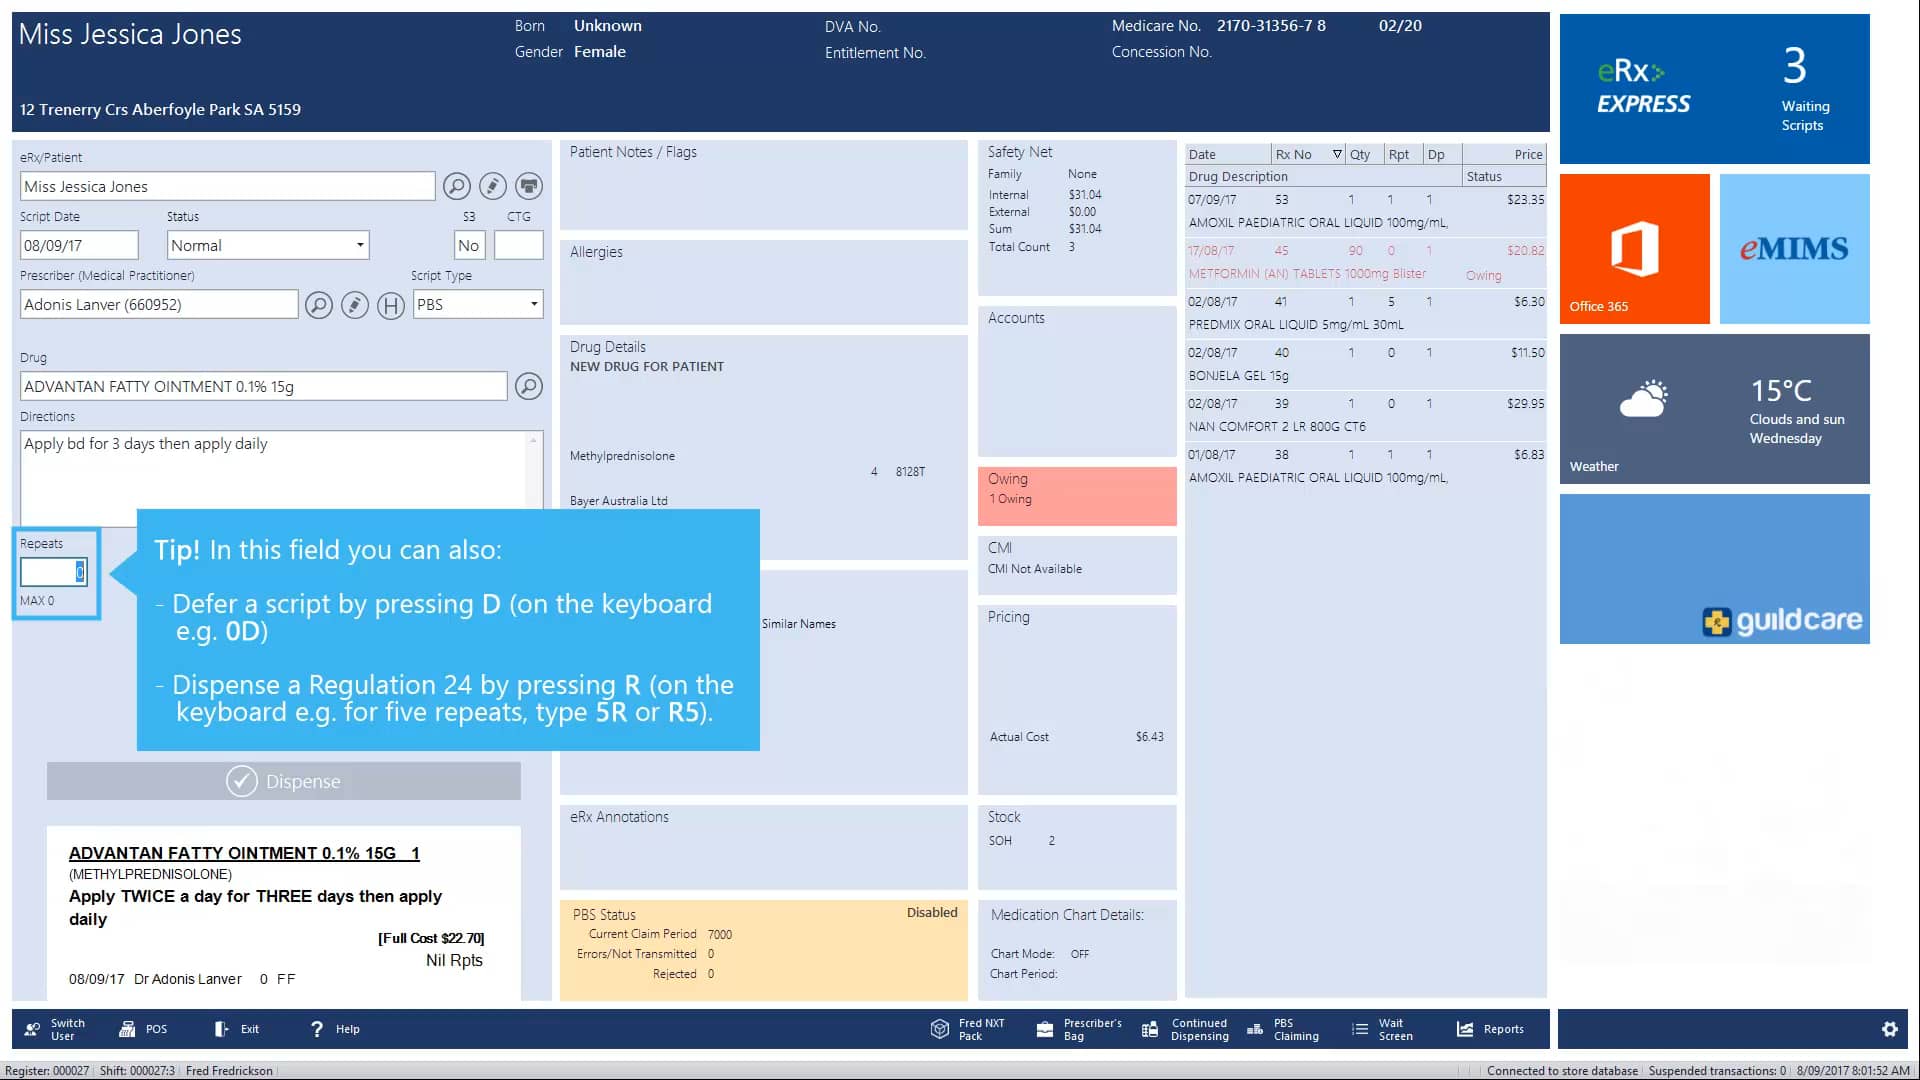1920x1080 pixels.
Task: Click the patient search magnifier icon
Action: [458, 186]
